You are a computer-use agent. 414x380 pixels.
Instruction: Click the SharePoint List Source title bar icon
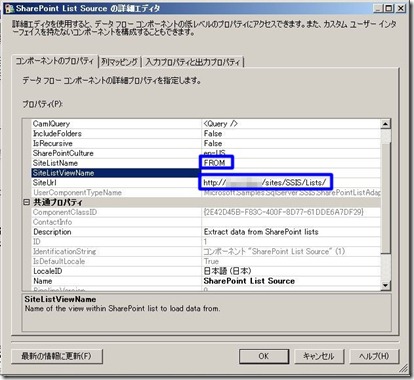point(9,8)
